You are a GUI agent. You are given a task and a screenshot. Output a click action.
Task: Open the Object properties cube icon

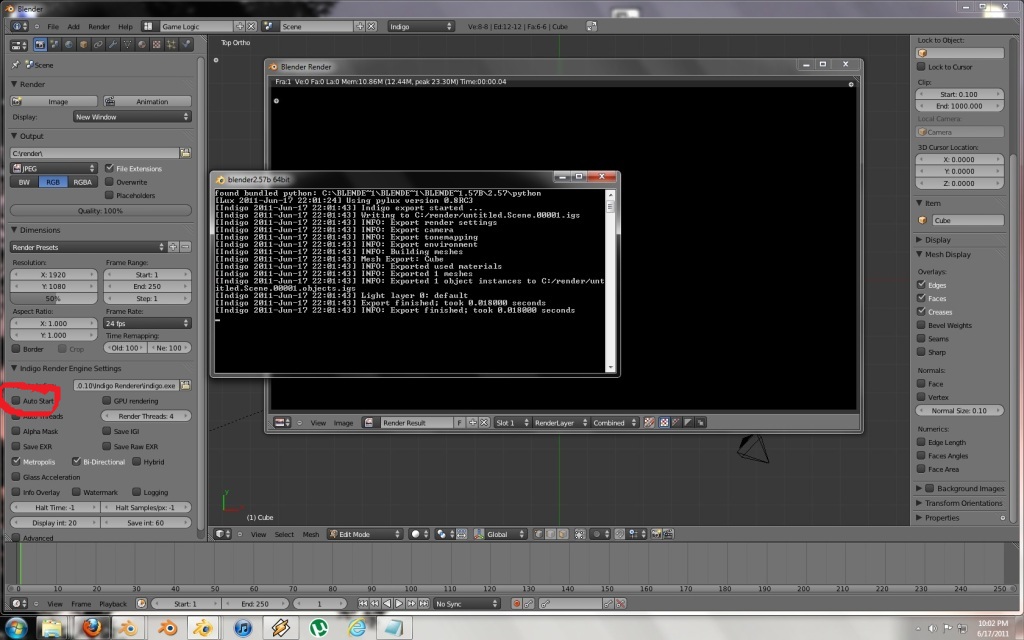click(83, 45)
